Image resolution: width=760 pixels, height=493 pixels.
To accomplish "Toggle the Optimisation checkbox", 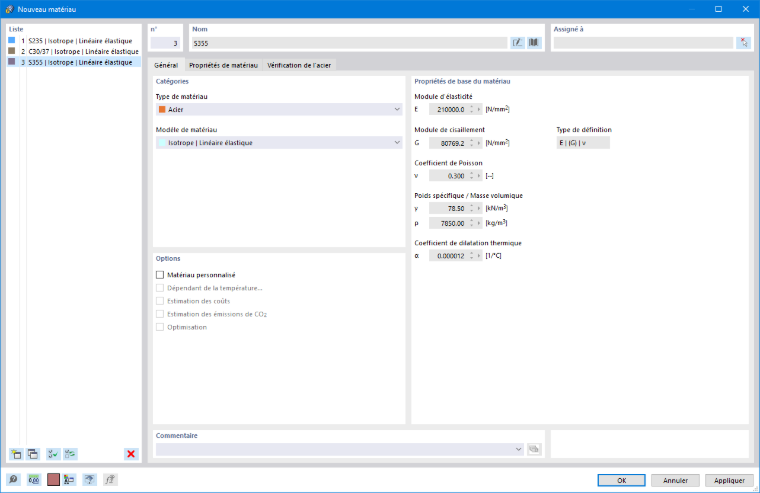I will pyautogui.click(x=160, y=327).
